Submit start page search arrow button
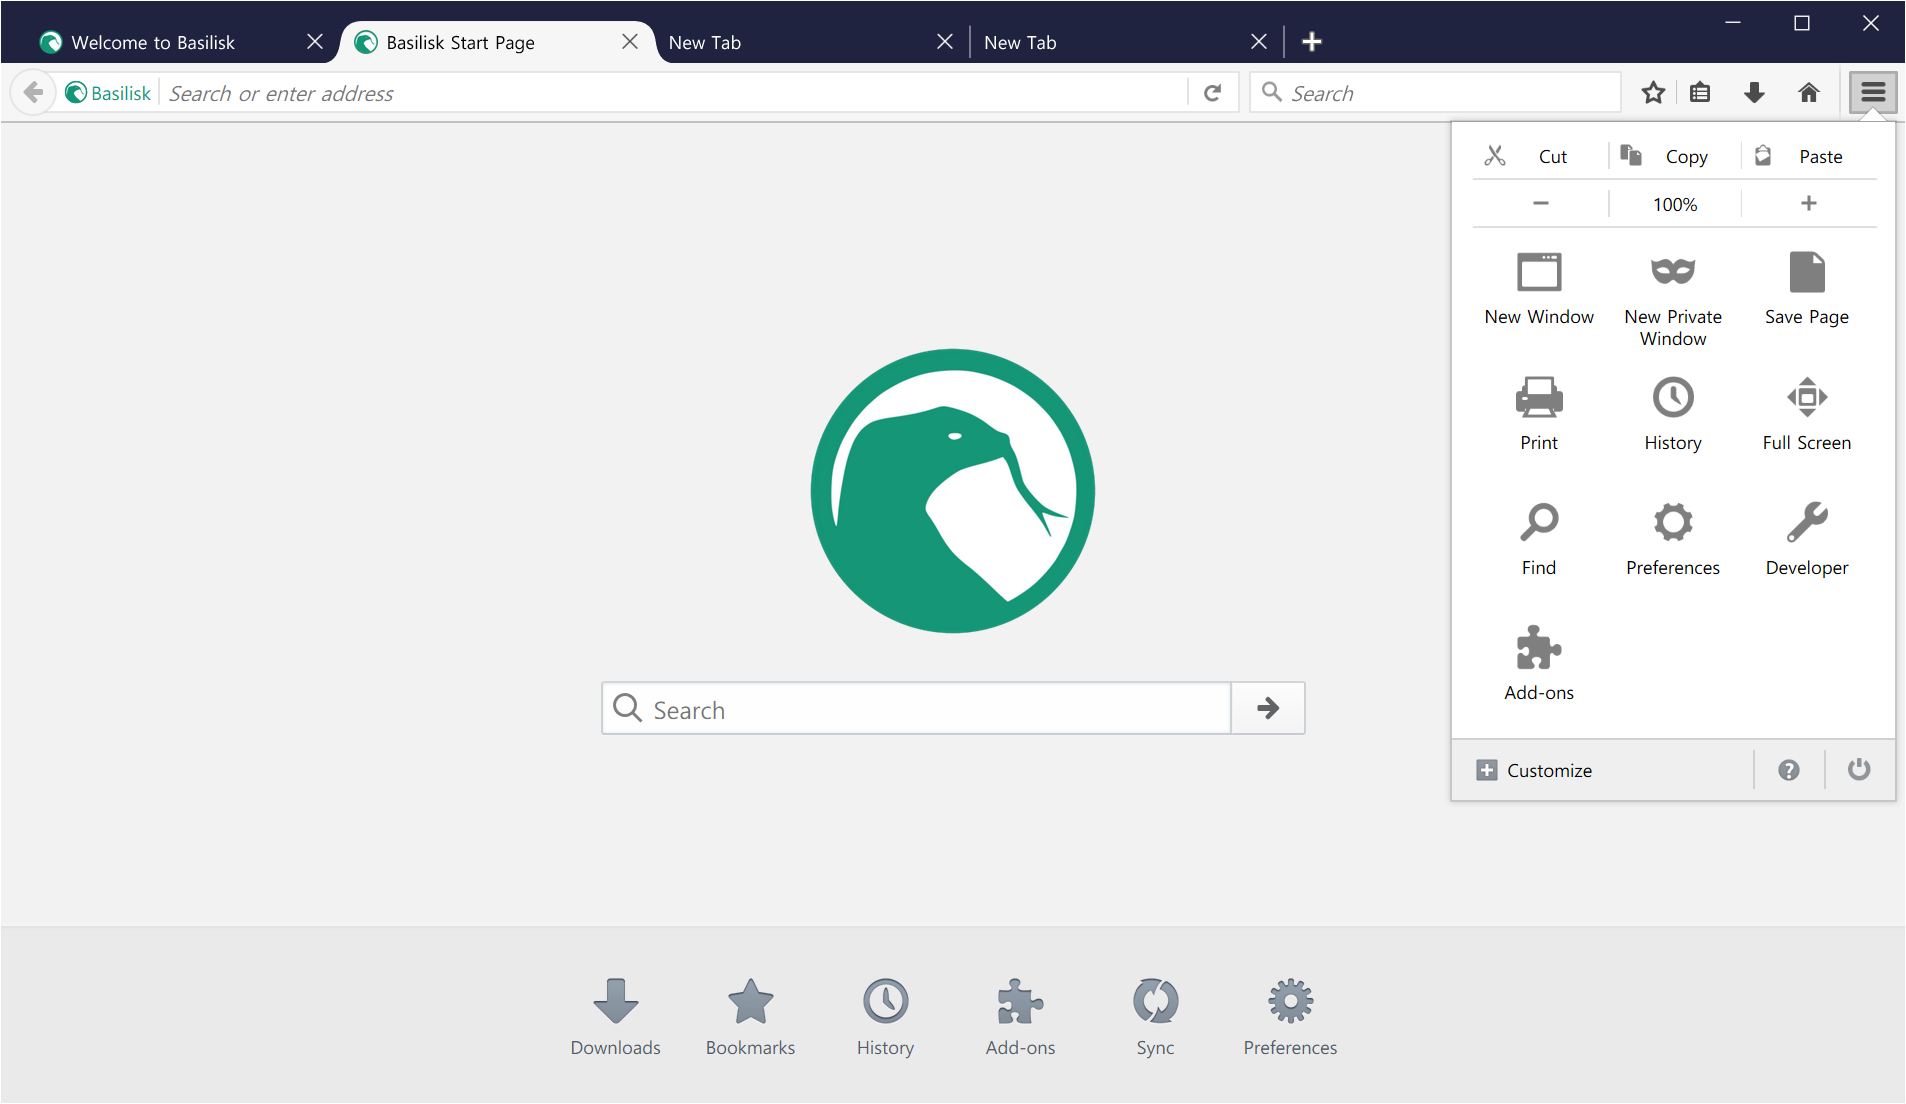 click(x=1268, y=708)
